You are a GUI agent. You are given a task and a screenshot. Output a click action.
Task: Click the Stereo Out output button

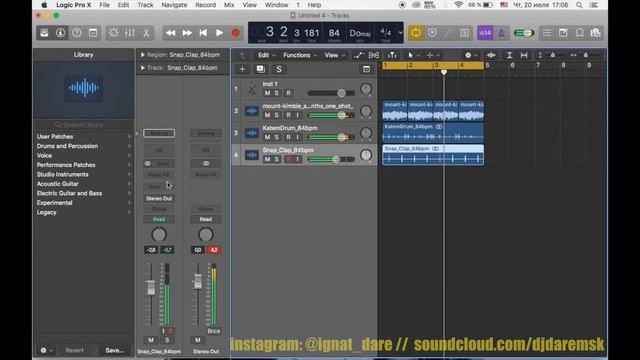(159, 198)
